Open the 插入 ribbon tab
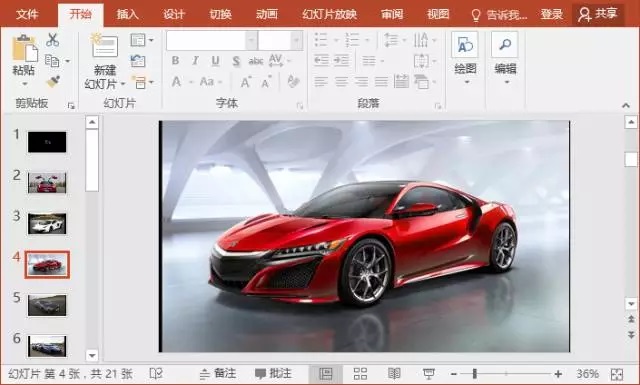The width and height of the screenshot is (640, 385). (127, 14)
